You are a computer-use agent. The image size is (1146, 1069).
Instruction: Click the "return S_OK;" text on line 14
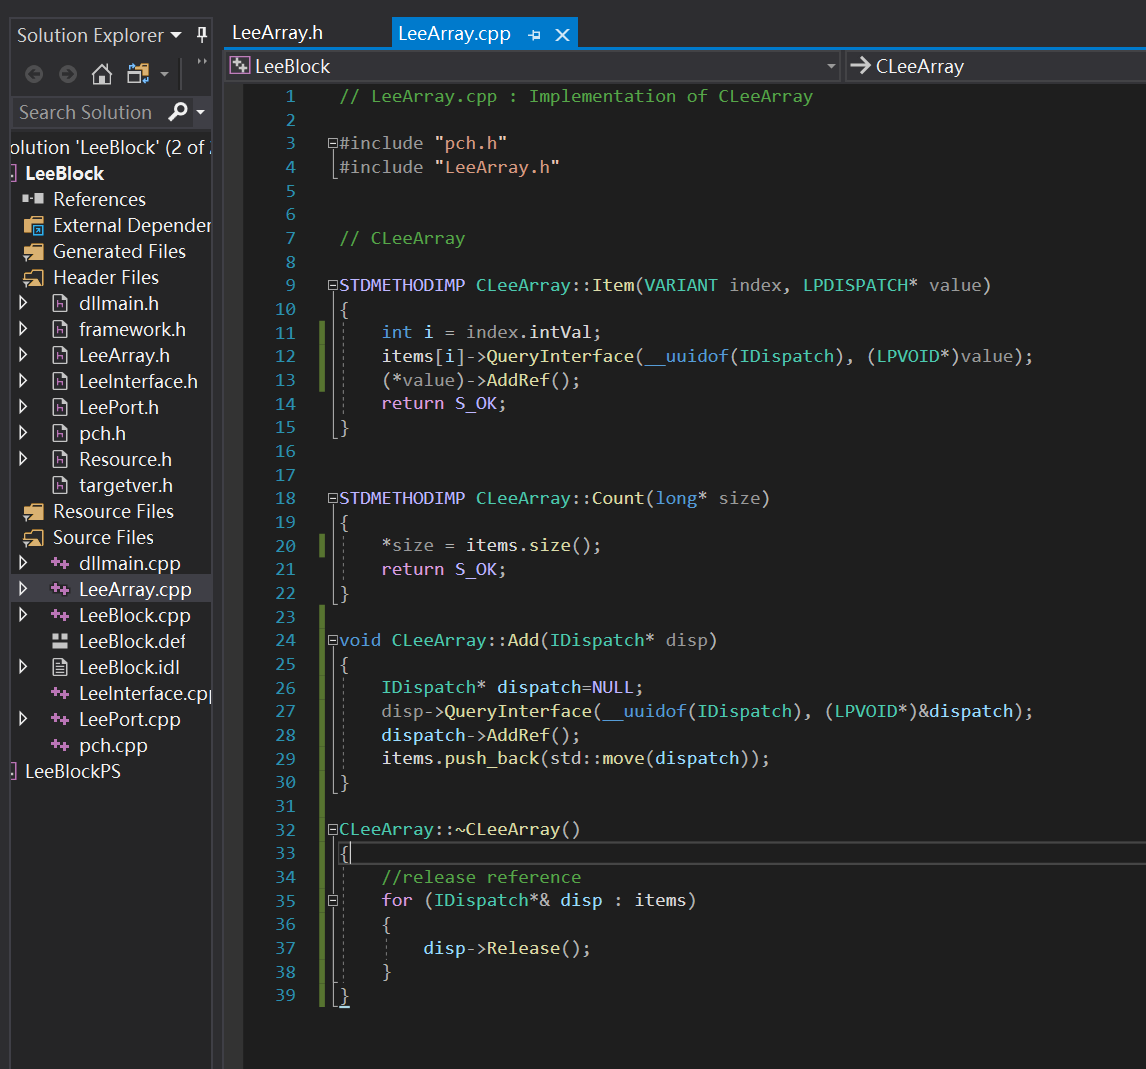tap(444, 403)
